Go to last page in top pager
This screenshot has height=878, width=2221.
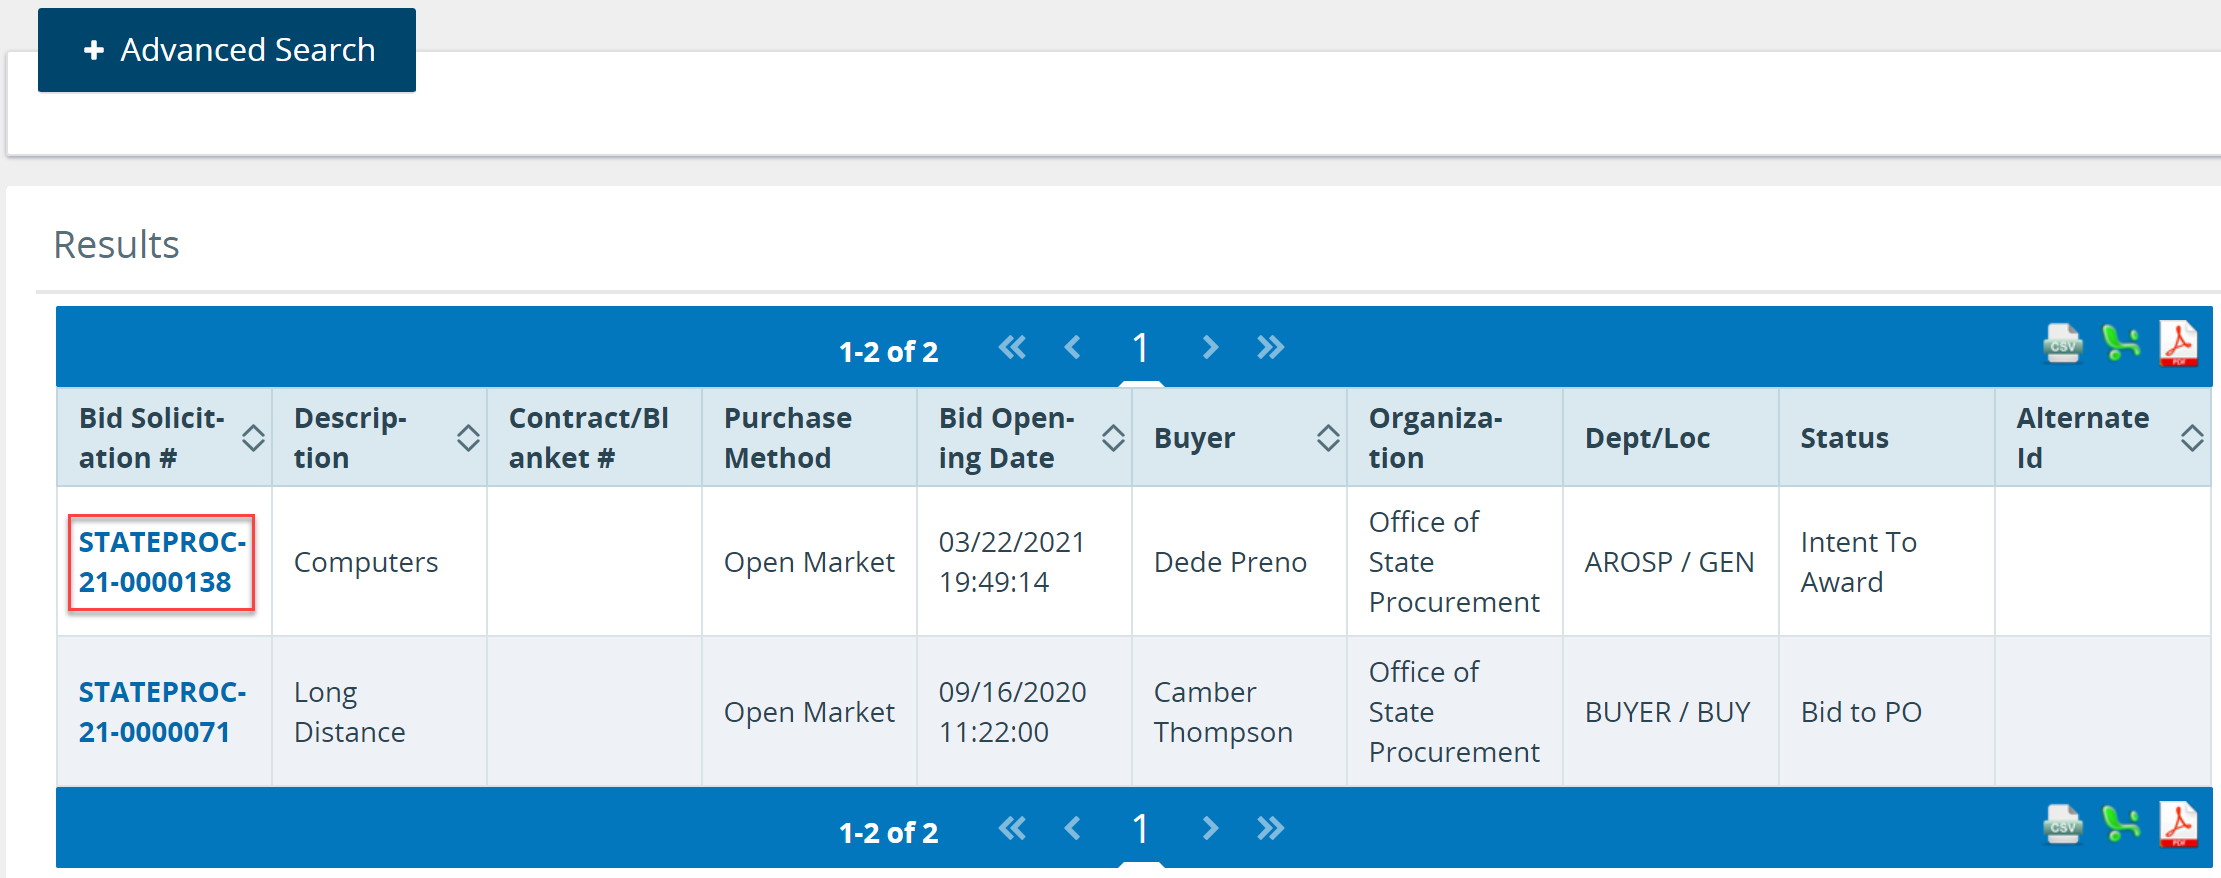(x=1271, y=347)
